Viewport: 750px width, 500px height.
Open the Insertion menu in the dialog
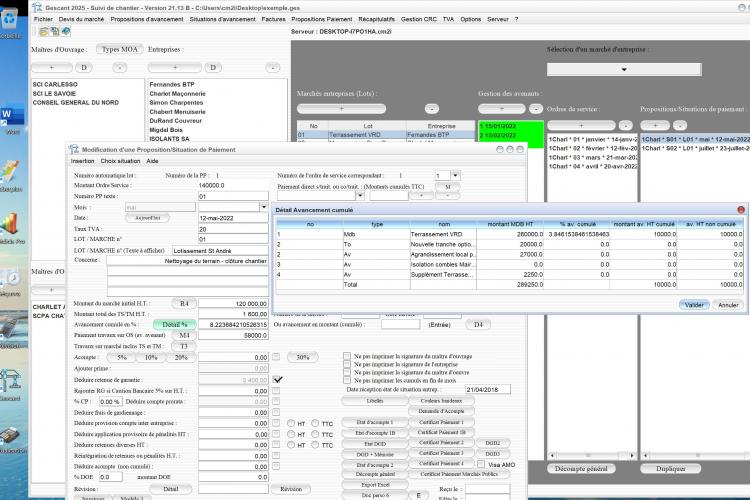(x=82, y=161)
